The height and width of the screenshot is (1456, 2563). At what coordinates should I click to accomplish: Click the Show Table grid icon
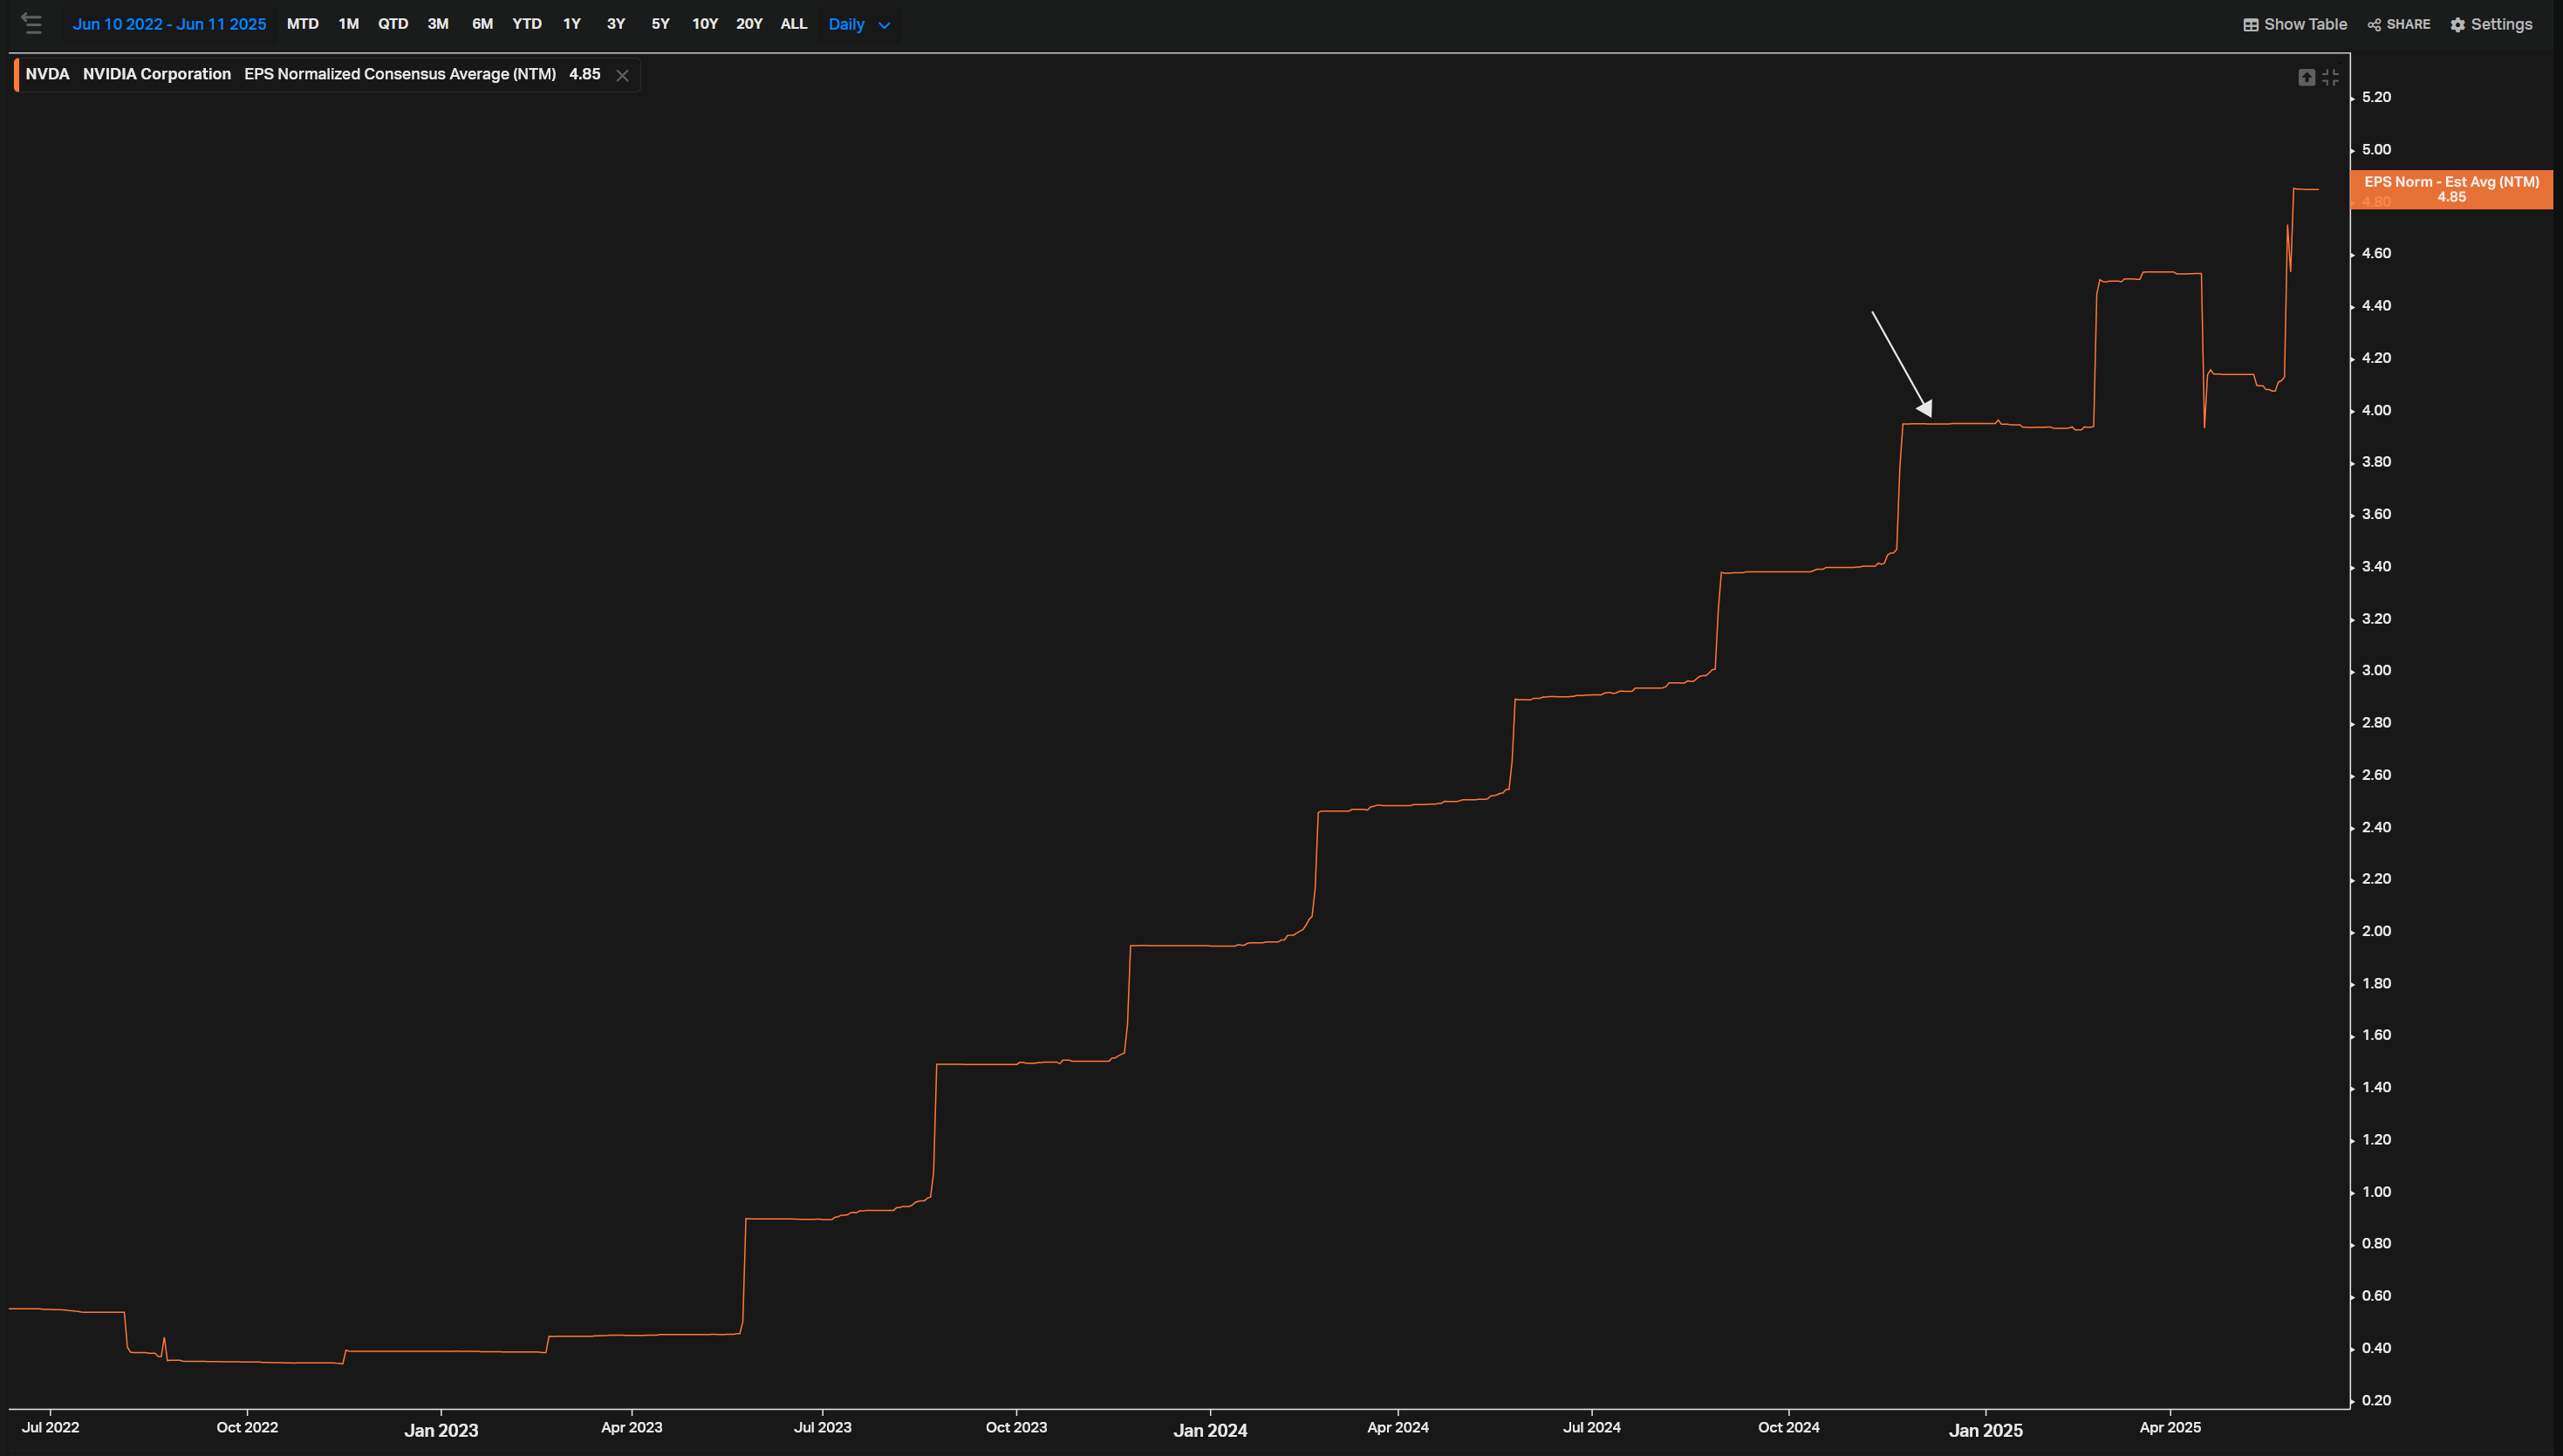(2250, 25)
